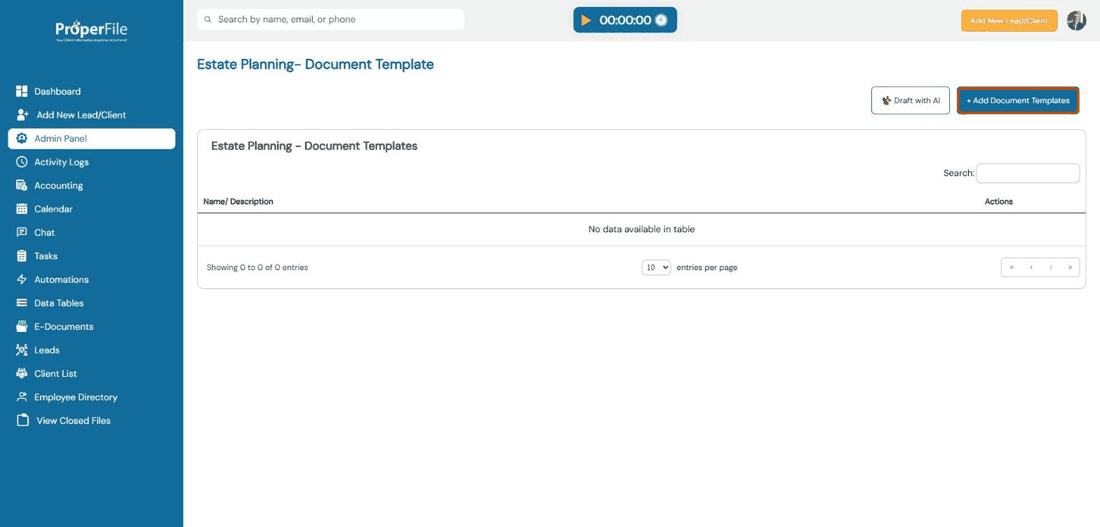Viewport: 1100px width, 527px height.
Task: Click the Admin Panel gear icon
Action: tap(22, 138)
